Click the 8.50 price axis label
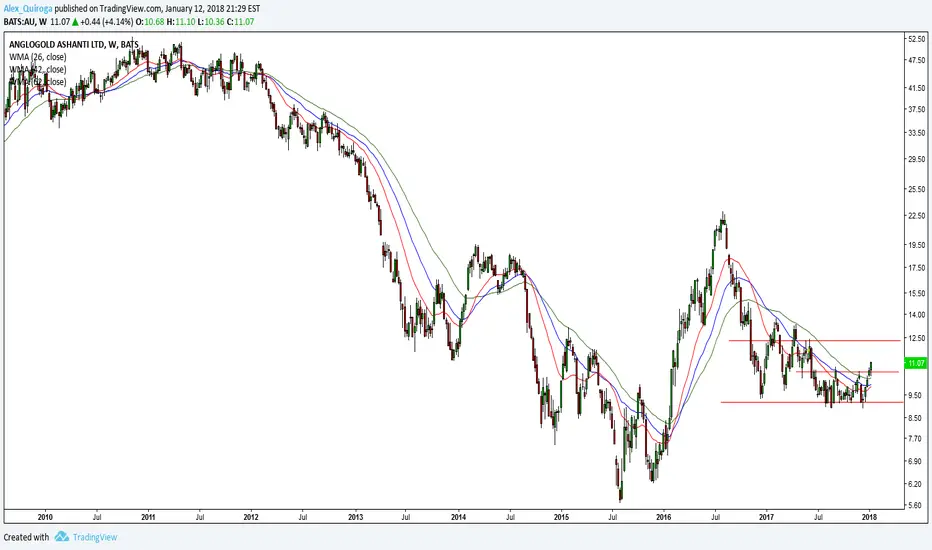 pos(914,417)
